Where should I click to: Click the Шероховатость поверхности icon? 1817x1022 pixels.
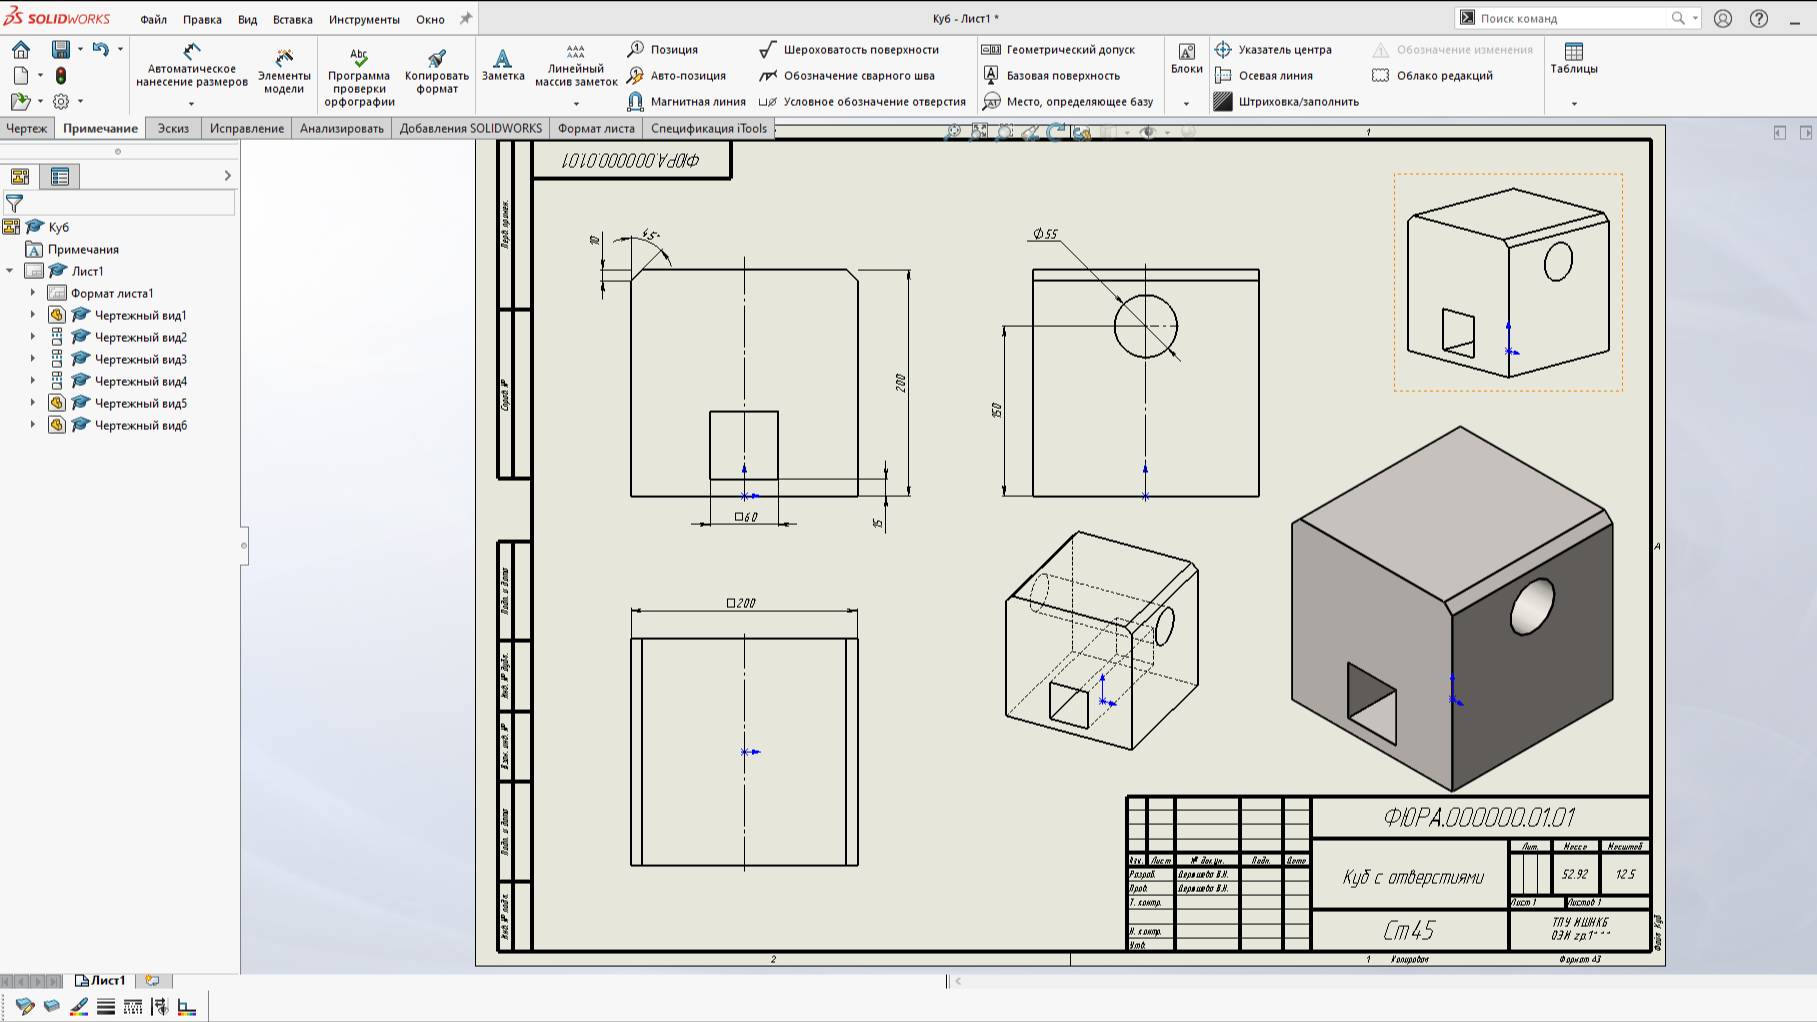[x=768, y=48]
